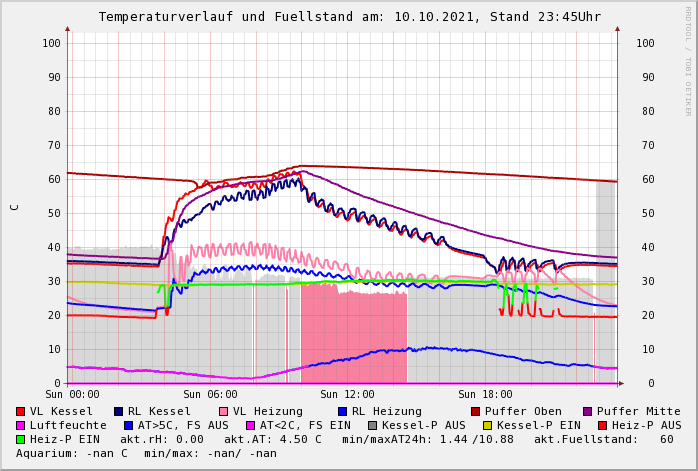The width and height of the screenshot is (698, 471).
Task: Select the pink VL Heizung legend swatch
Action: pyautogui.click(x=224, y=411)
